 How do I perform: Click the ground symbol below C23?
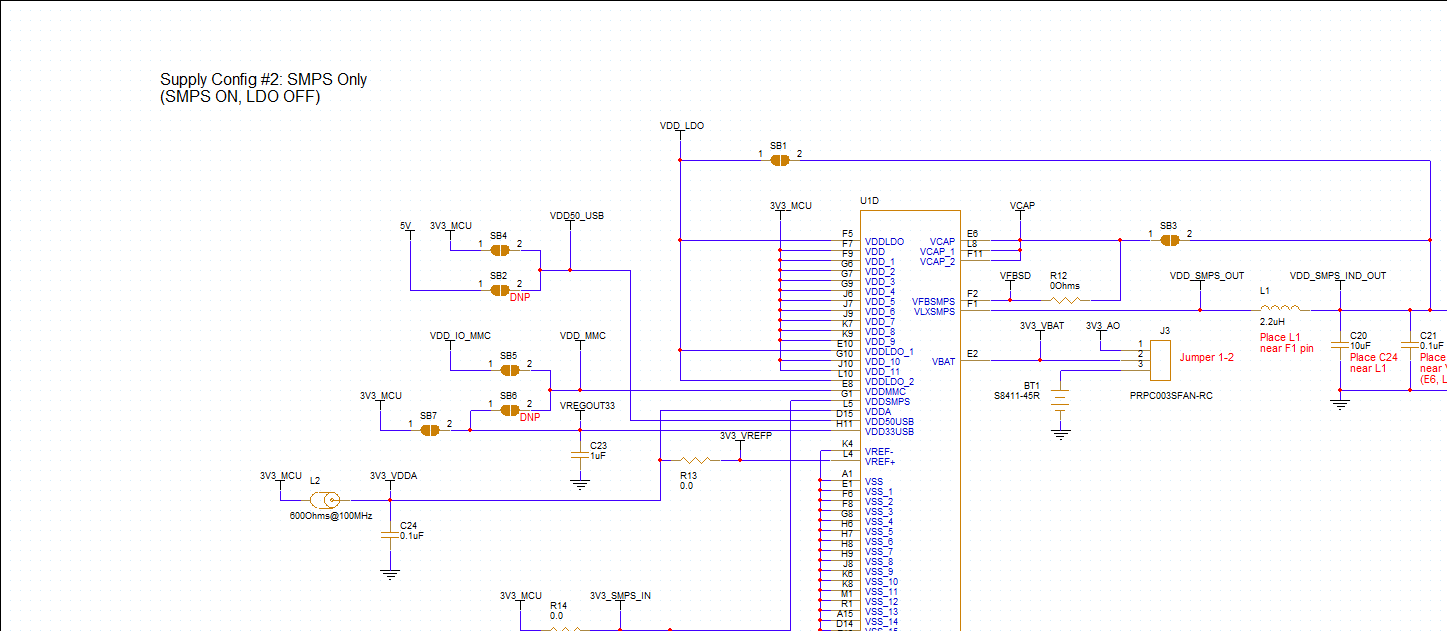[579, 485]
